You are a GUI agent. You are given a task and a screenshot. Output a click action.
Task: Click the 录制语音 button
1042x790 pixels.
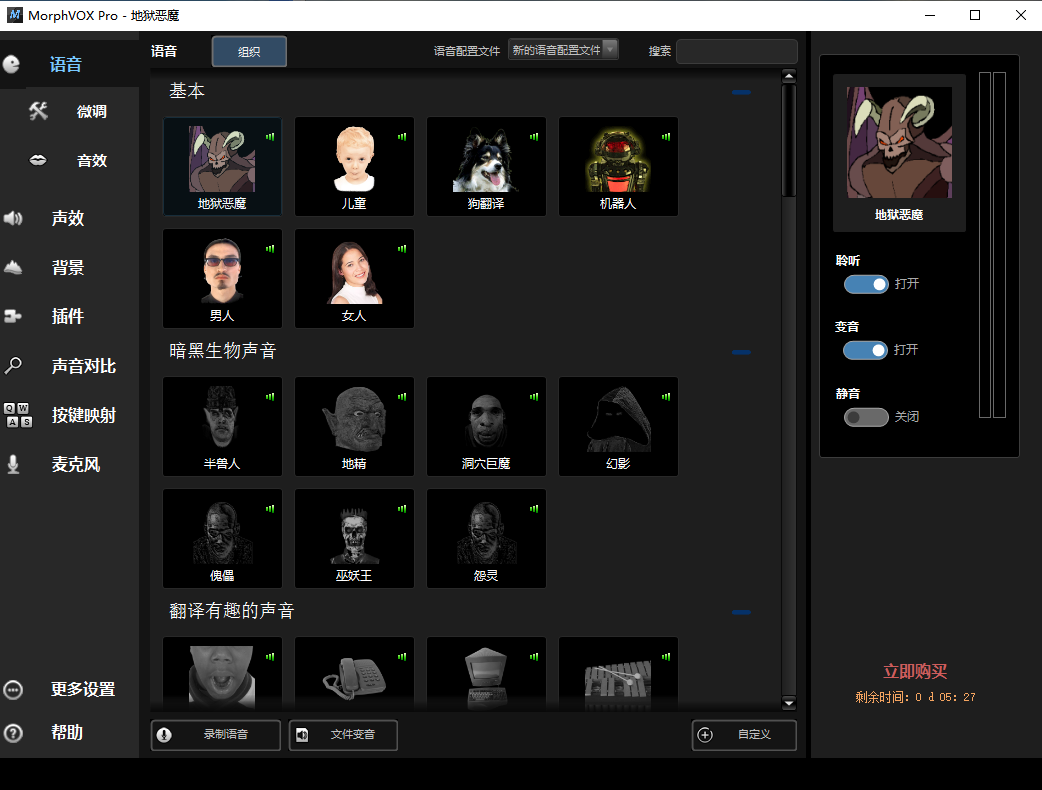[x=216, y=735]
